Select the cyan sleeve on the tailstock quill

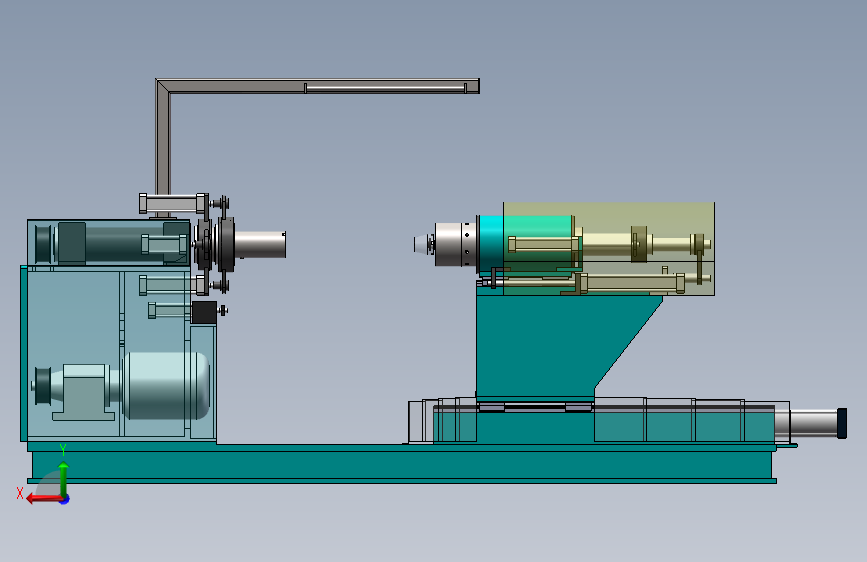490,244
